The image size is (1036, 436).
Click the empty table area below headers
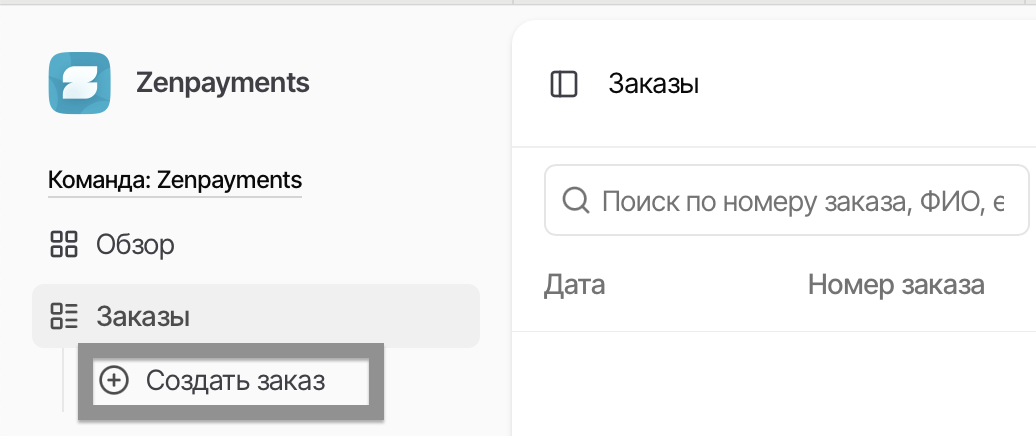coord(772,385)
